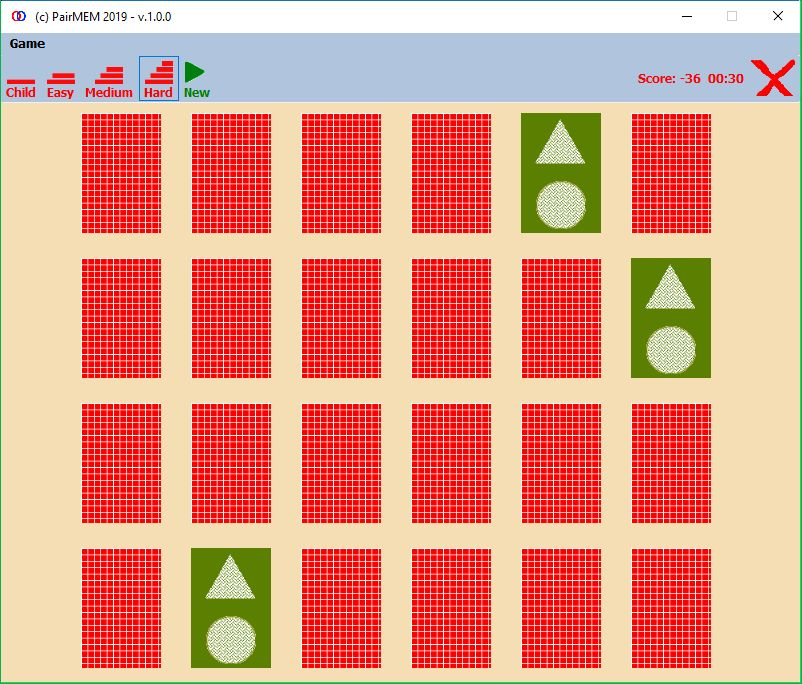Click the big red X exit icon
The width and height of the screenshot is (802, 684).
click(x=773, y=78)
